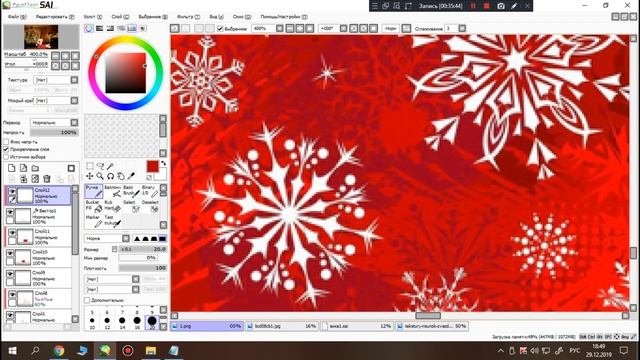Select the Hand pan tool
This screenshot has height=360, width=640.
(120, 176)
